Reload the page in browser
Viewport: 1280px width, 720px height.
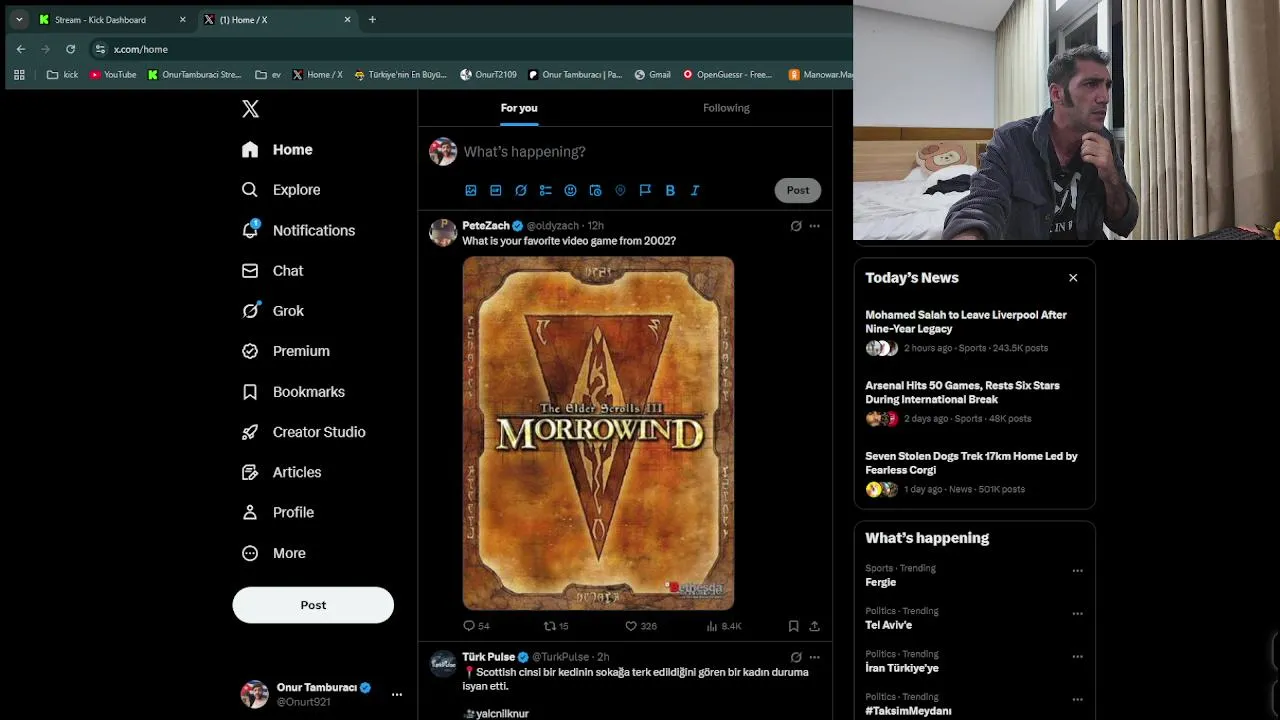70,49
